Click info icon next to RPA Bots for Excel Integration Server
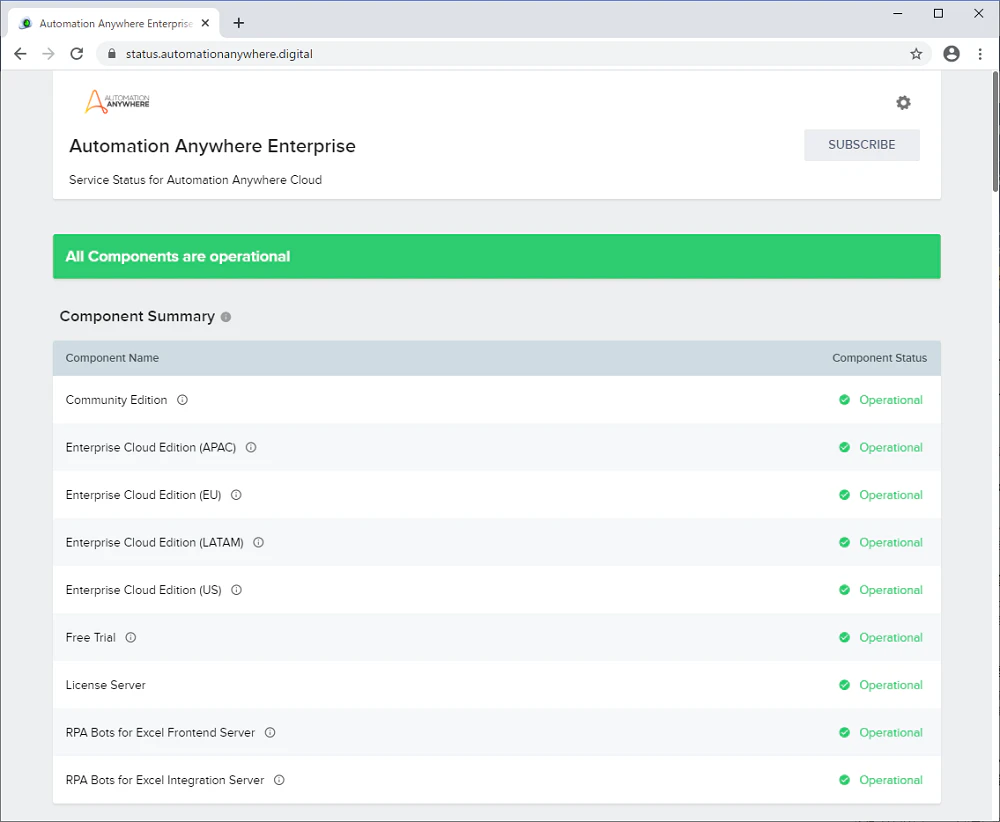 [x=279, y=780]
